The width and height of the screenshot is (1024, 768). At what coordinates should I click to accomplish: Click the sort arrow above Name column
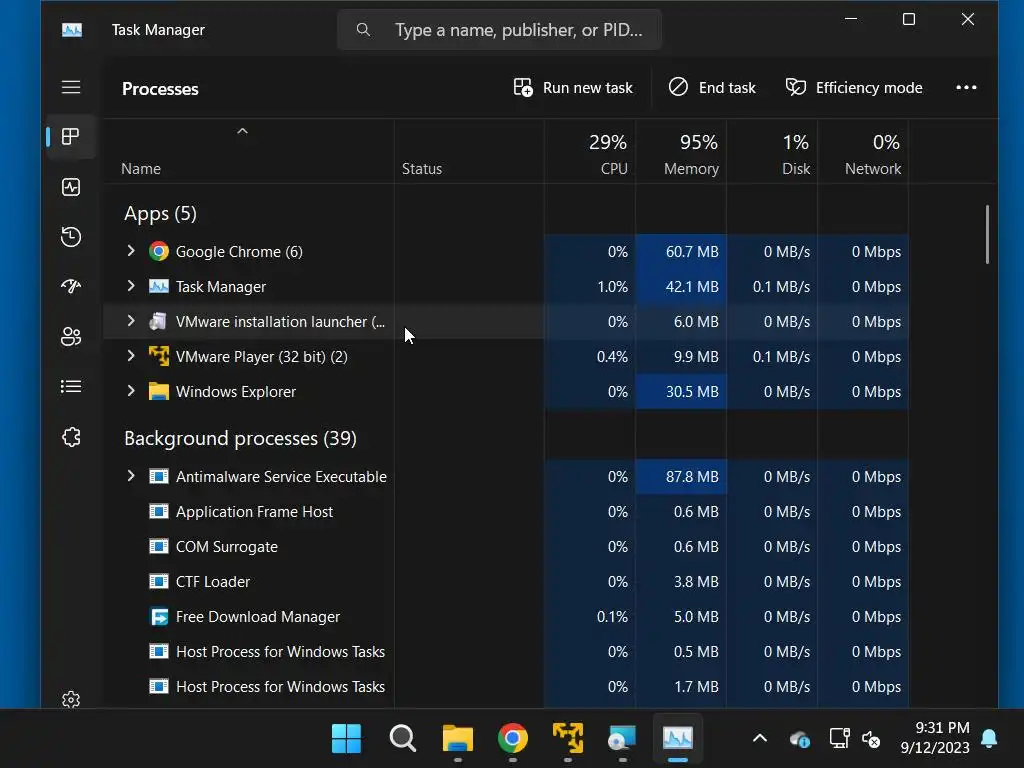242,131
